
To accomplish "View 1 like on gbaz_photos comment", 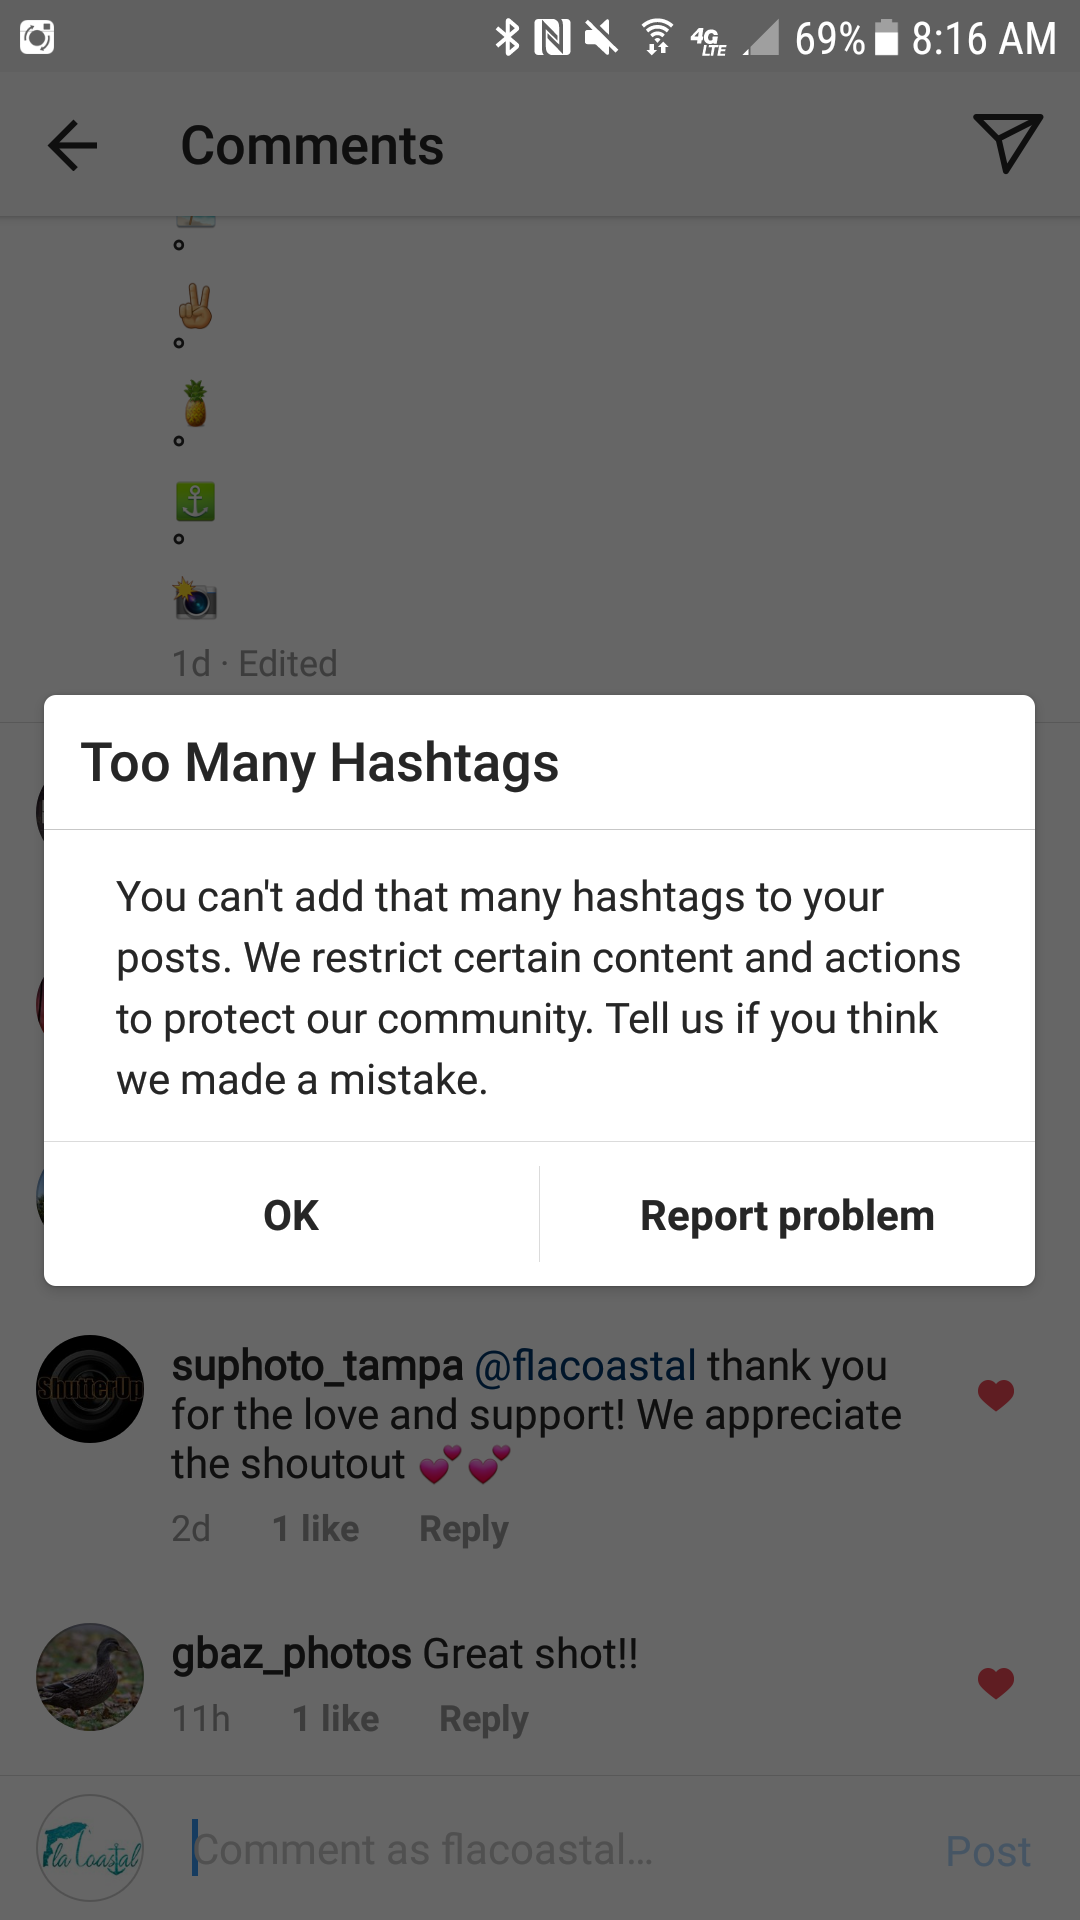I will coord(336,1719).
